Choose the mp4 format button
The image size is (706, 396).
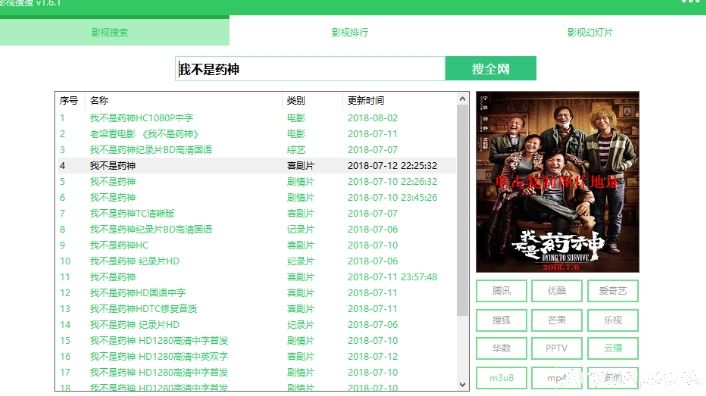click(x=557, y=378)
